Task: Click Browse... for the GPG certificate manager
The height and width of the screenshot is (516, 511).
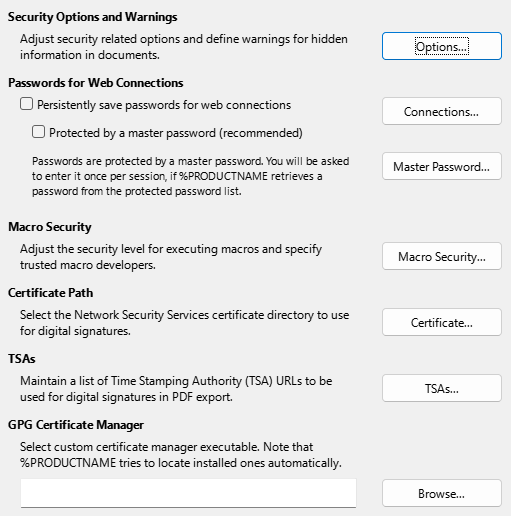Action: click(x=442, y=493)
